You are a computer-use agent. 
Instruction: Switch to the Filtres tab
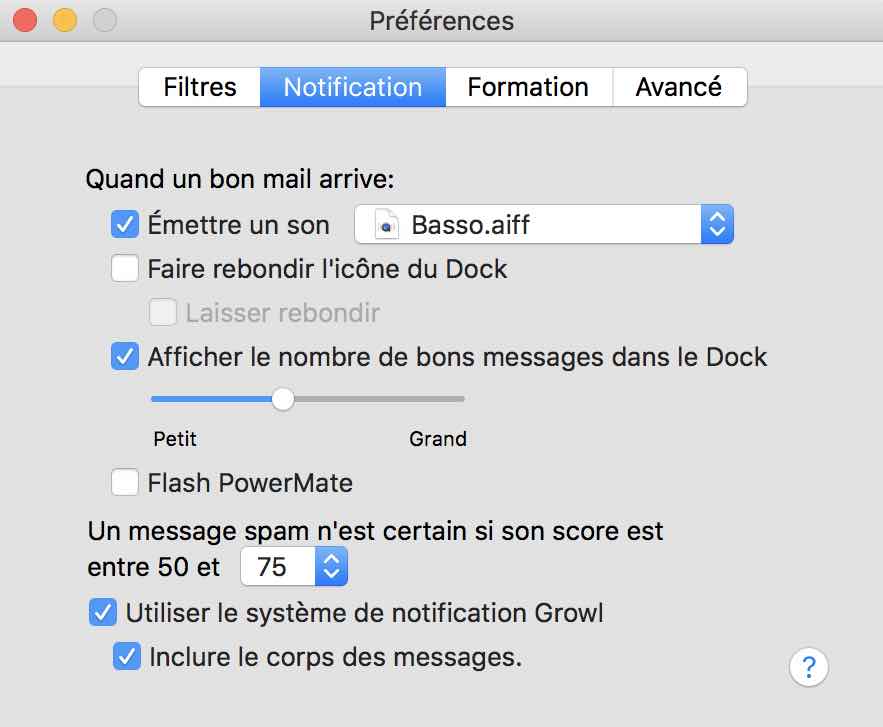[199, 87]
